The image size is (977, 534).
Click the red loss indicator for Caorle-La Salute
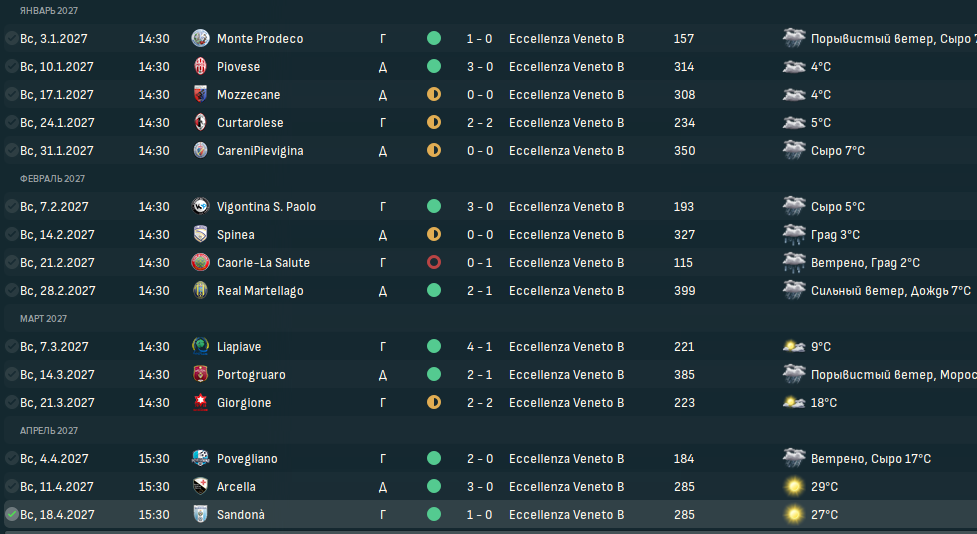pos(434,262)
